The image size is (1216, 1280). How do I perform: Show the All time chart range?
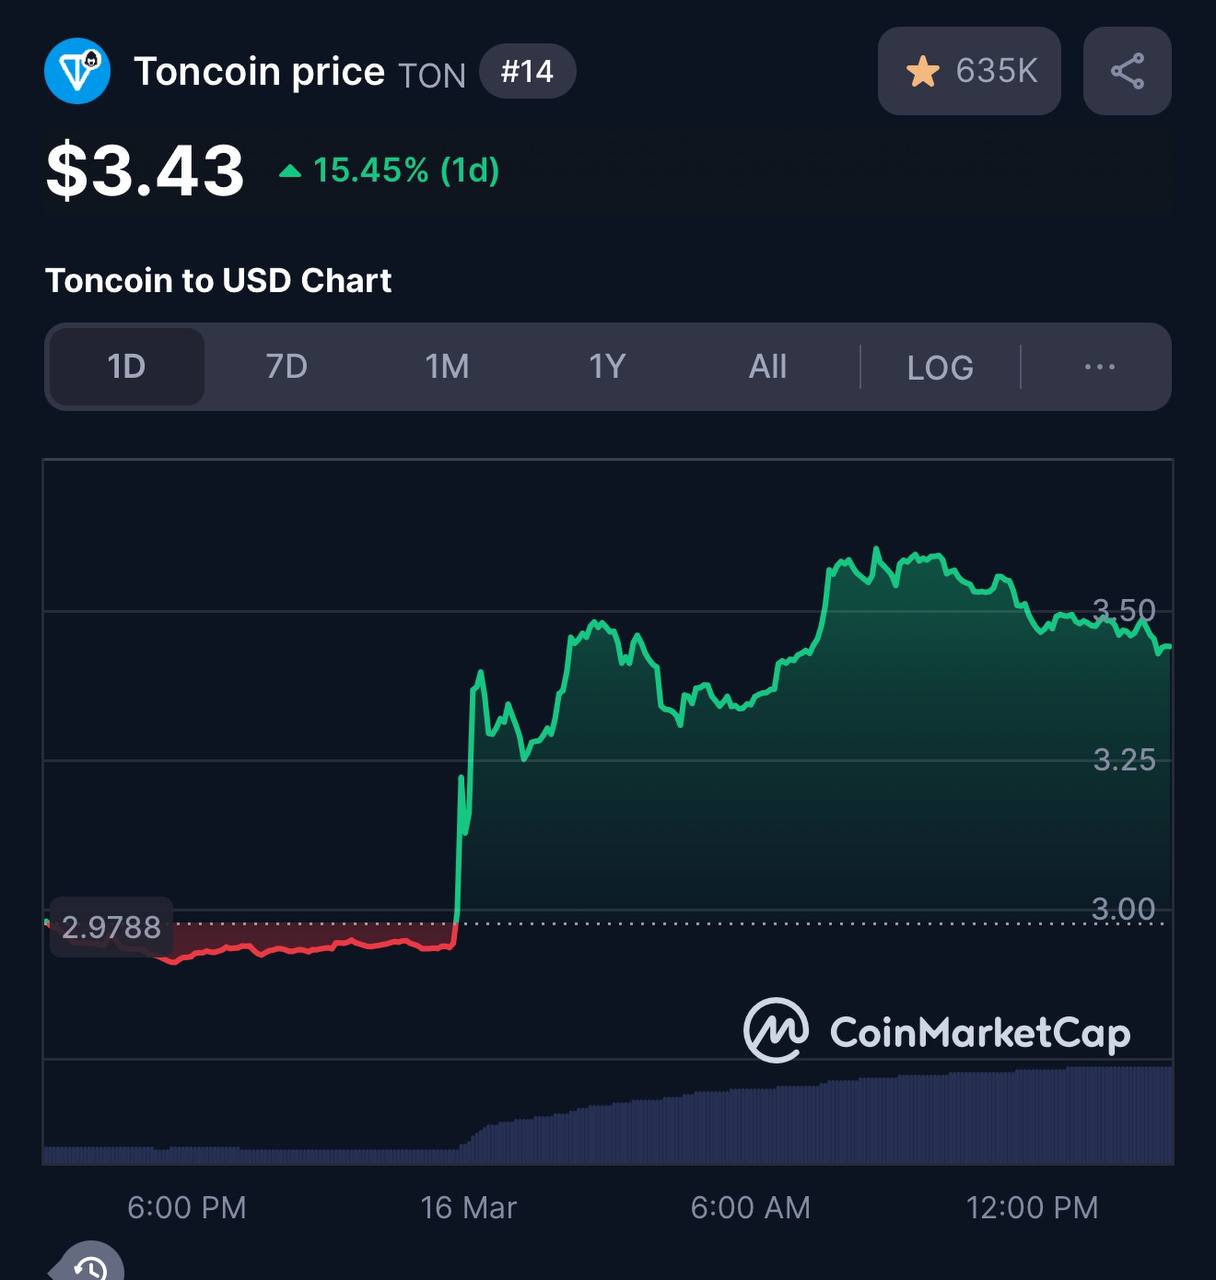coord(767,366)
